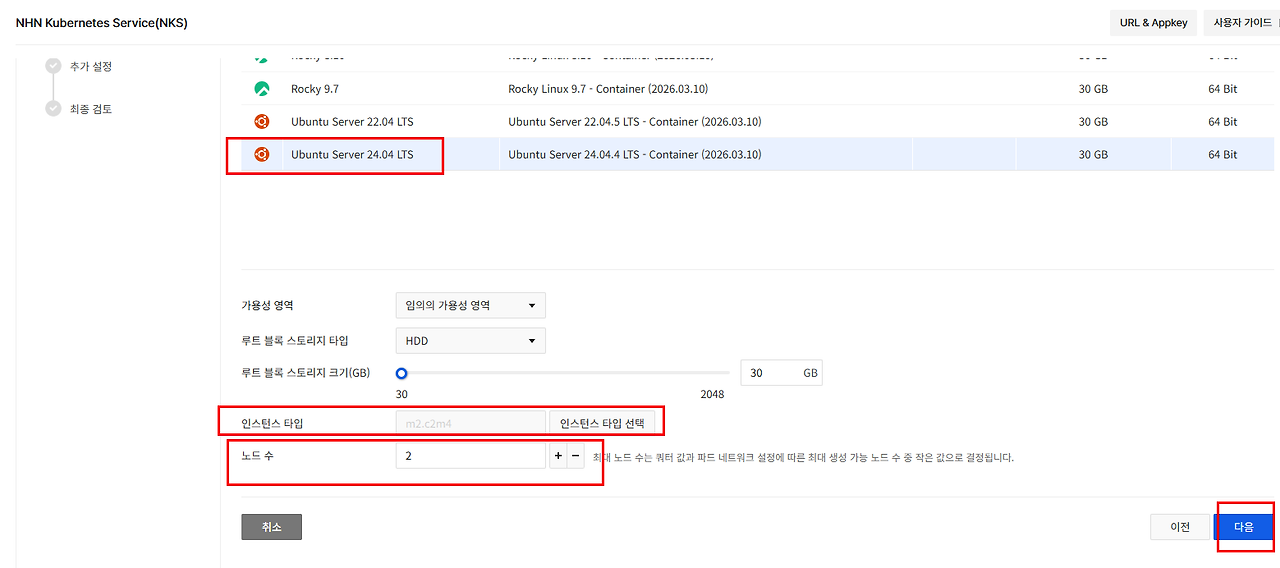Go to the 최종 검토 step
This screenshot has height=568, width=1280.
[91, 109]
